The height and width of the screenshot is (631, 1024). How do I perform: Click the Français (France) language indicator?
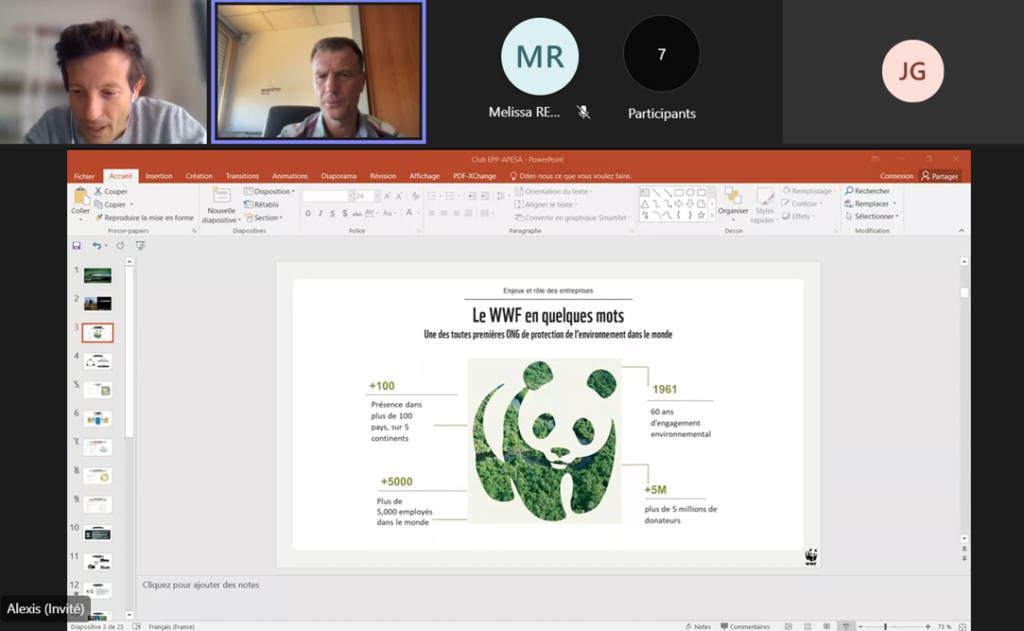click(x=172, y=626)
